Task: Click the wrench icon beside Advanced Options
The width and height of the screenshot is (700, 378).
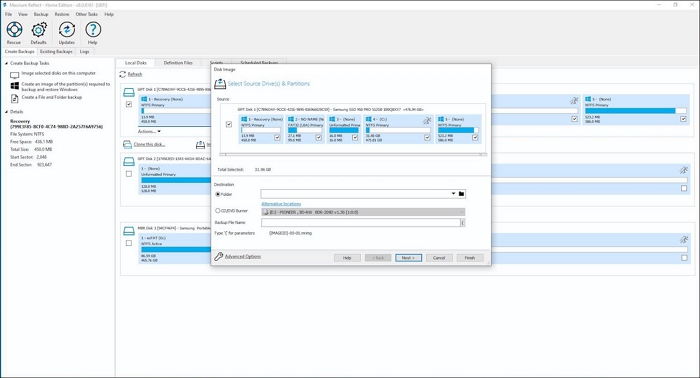Action: click(218, 256)
